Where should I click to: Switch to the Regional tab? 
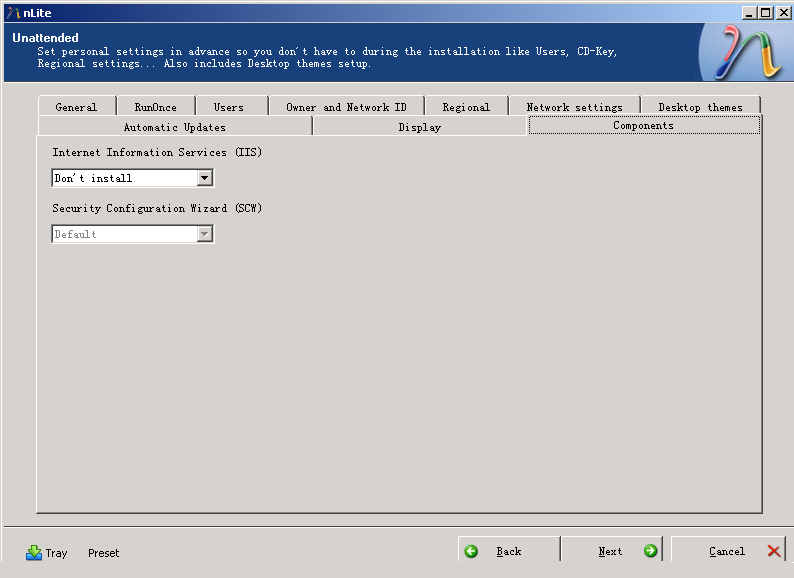[x=466, y=107]
